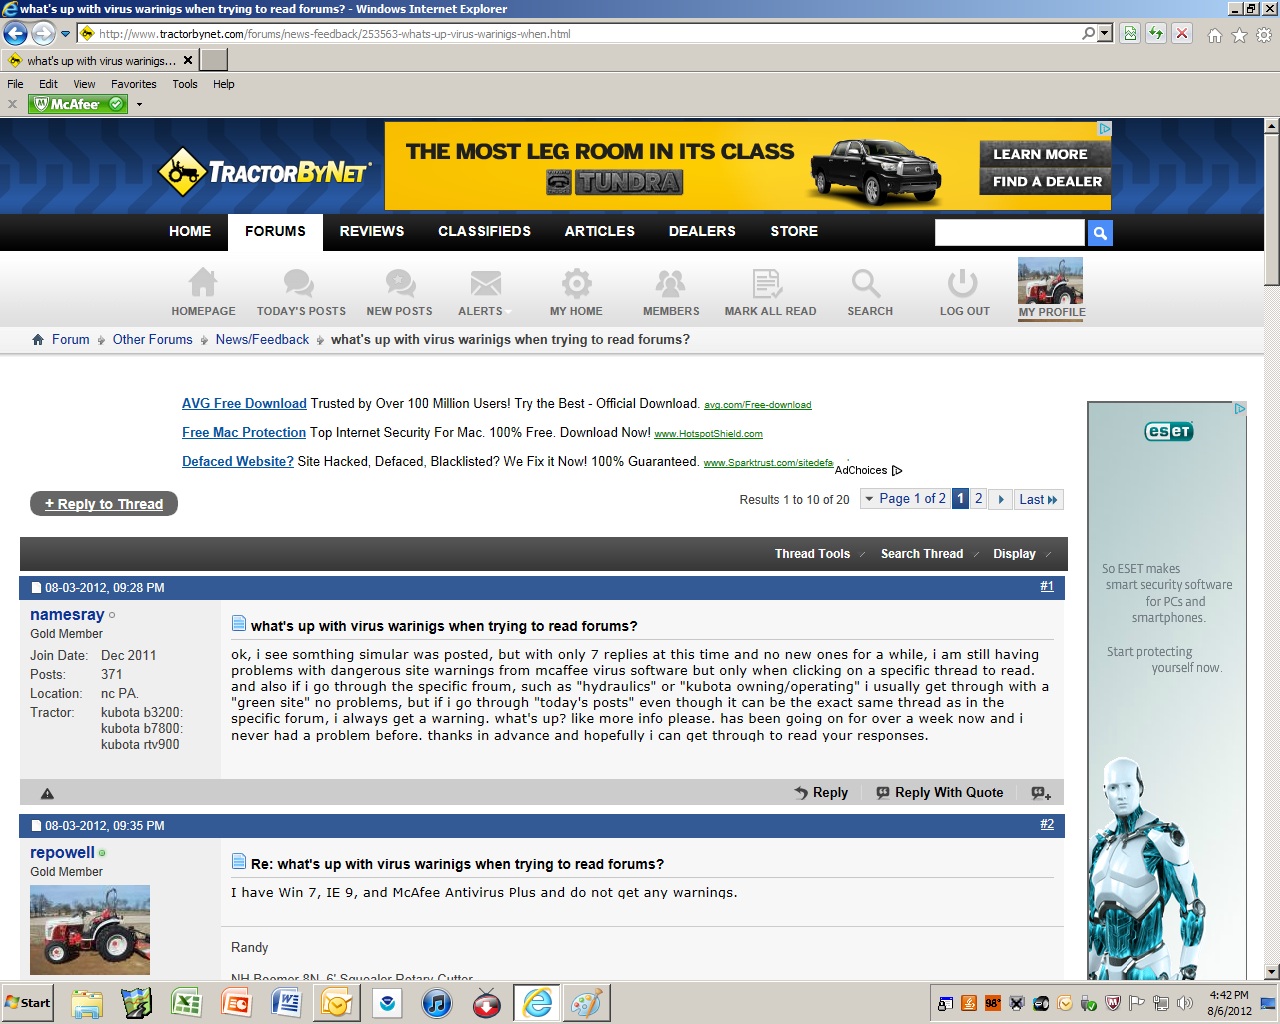Click the page scrollbar down arrow
Viewport: 1280px width, 1024px height.
pos(1272,972)
